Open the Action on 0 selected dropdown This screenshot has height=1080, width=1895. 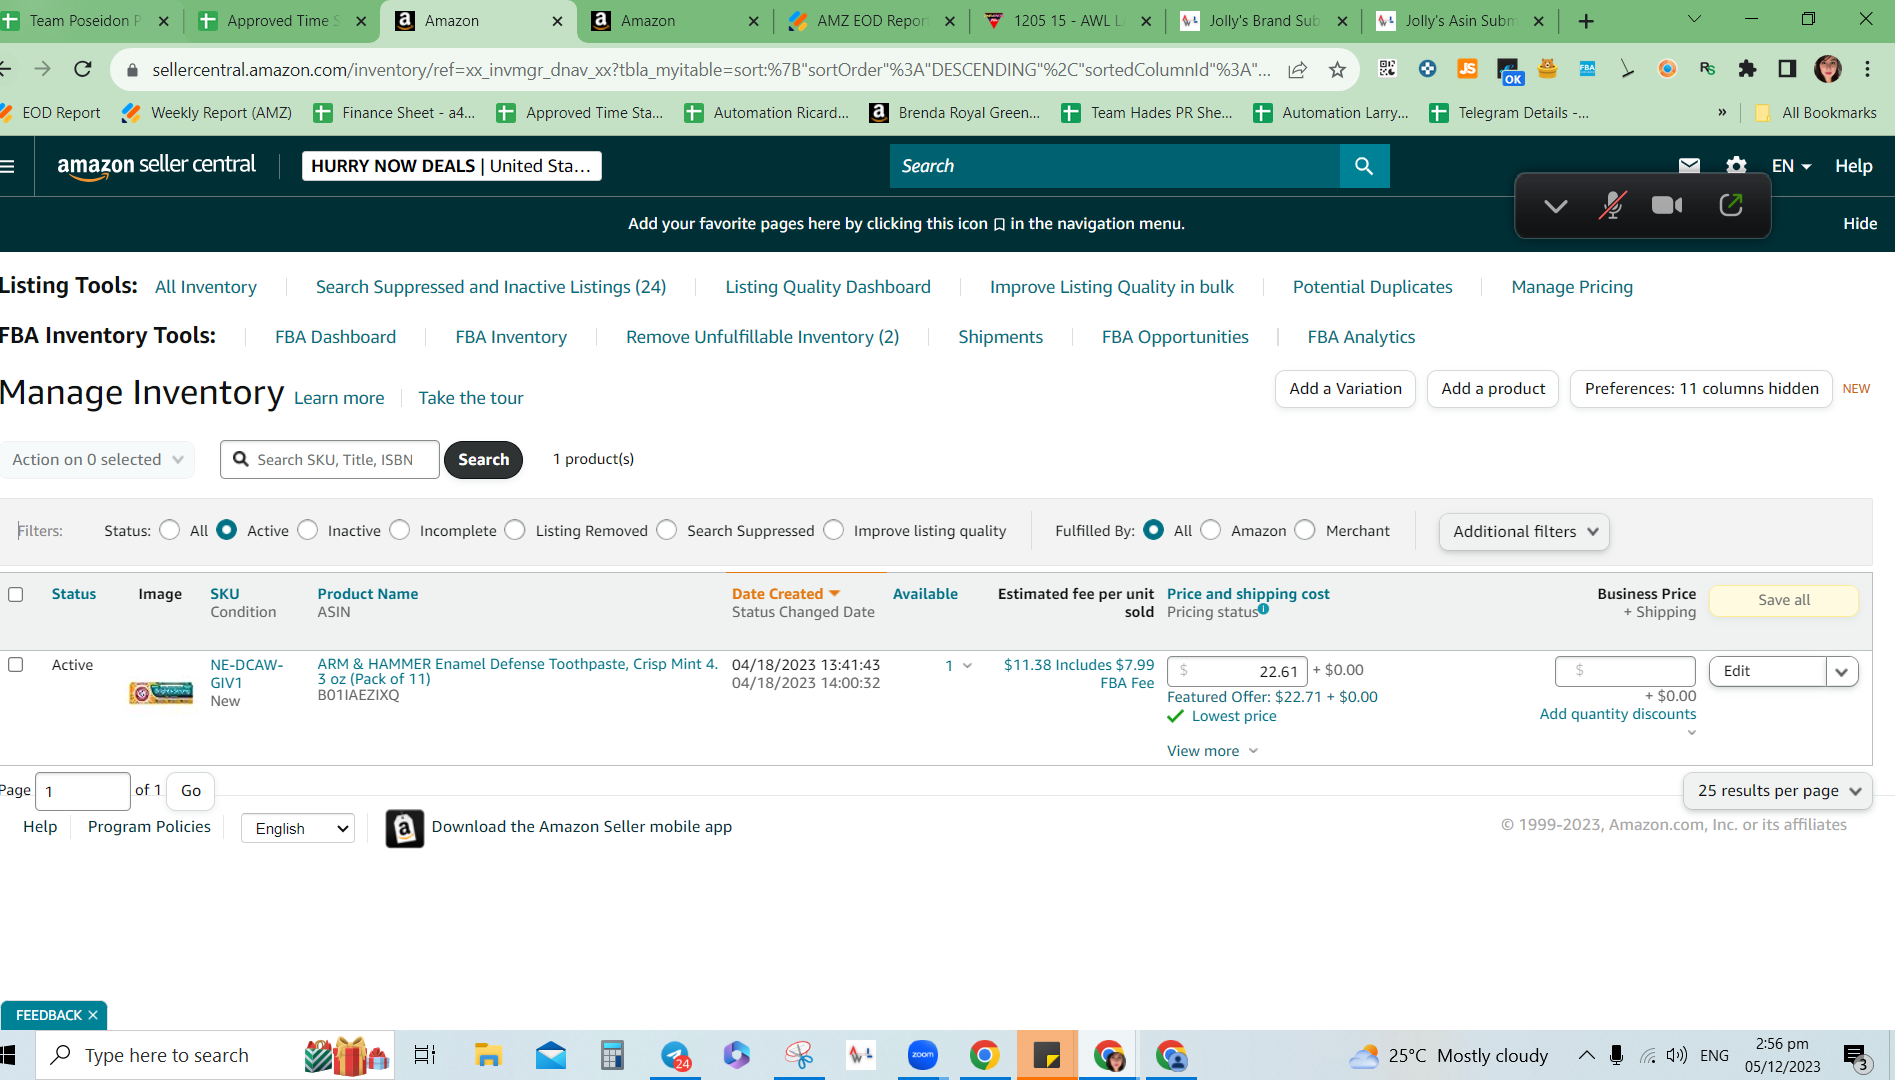click(x=97, y=459)
